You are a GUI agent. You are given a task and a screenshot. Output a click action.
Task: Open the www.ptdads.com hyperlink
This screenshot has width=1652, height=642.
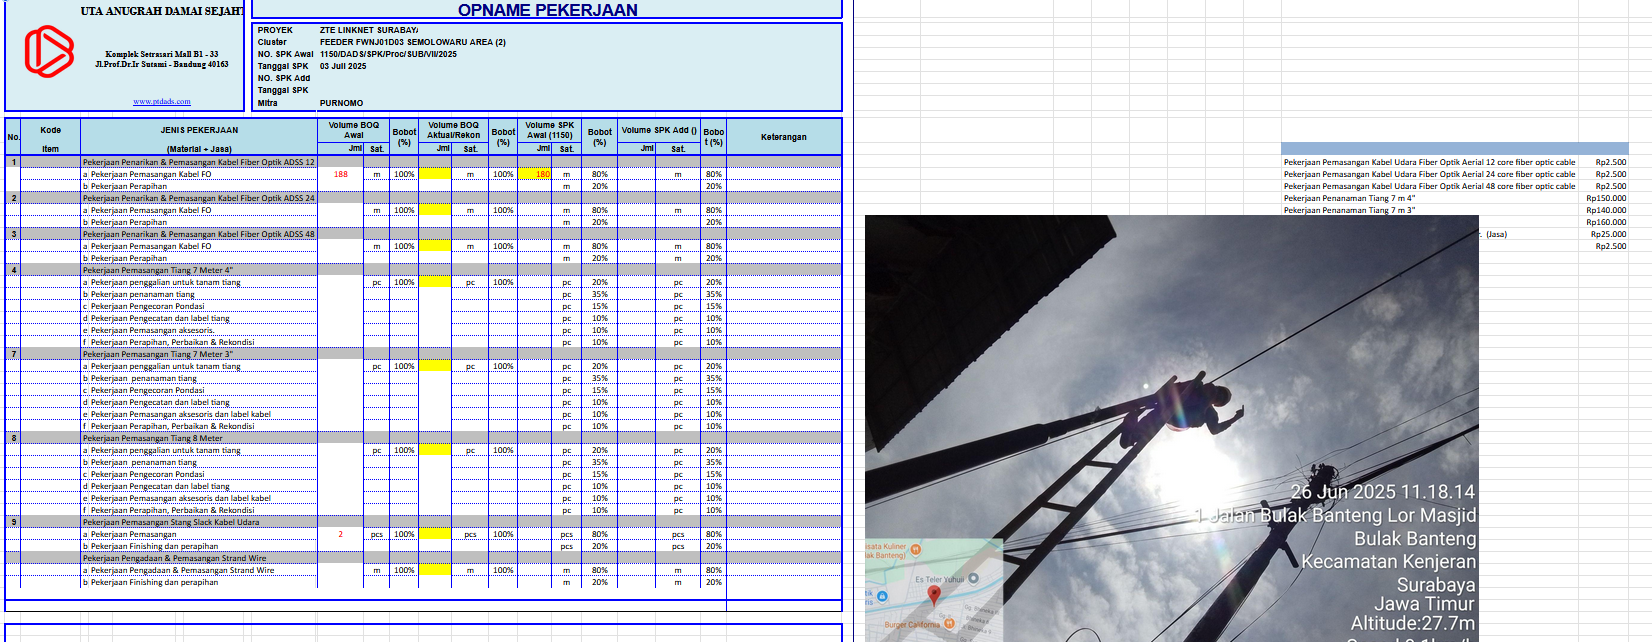coord(161,102)
